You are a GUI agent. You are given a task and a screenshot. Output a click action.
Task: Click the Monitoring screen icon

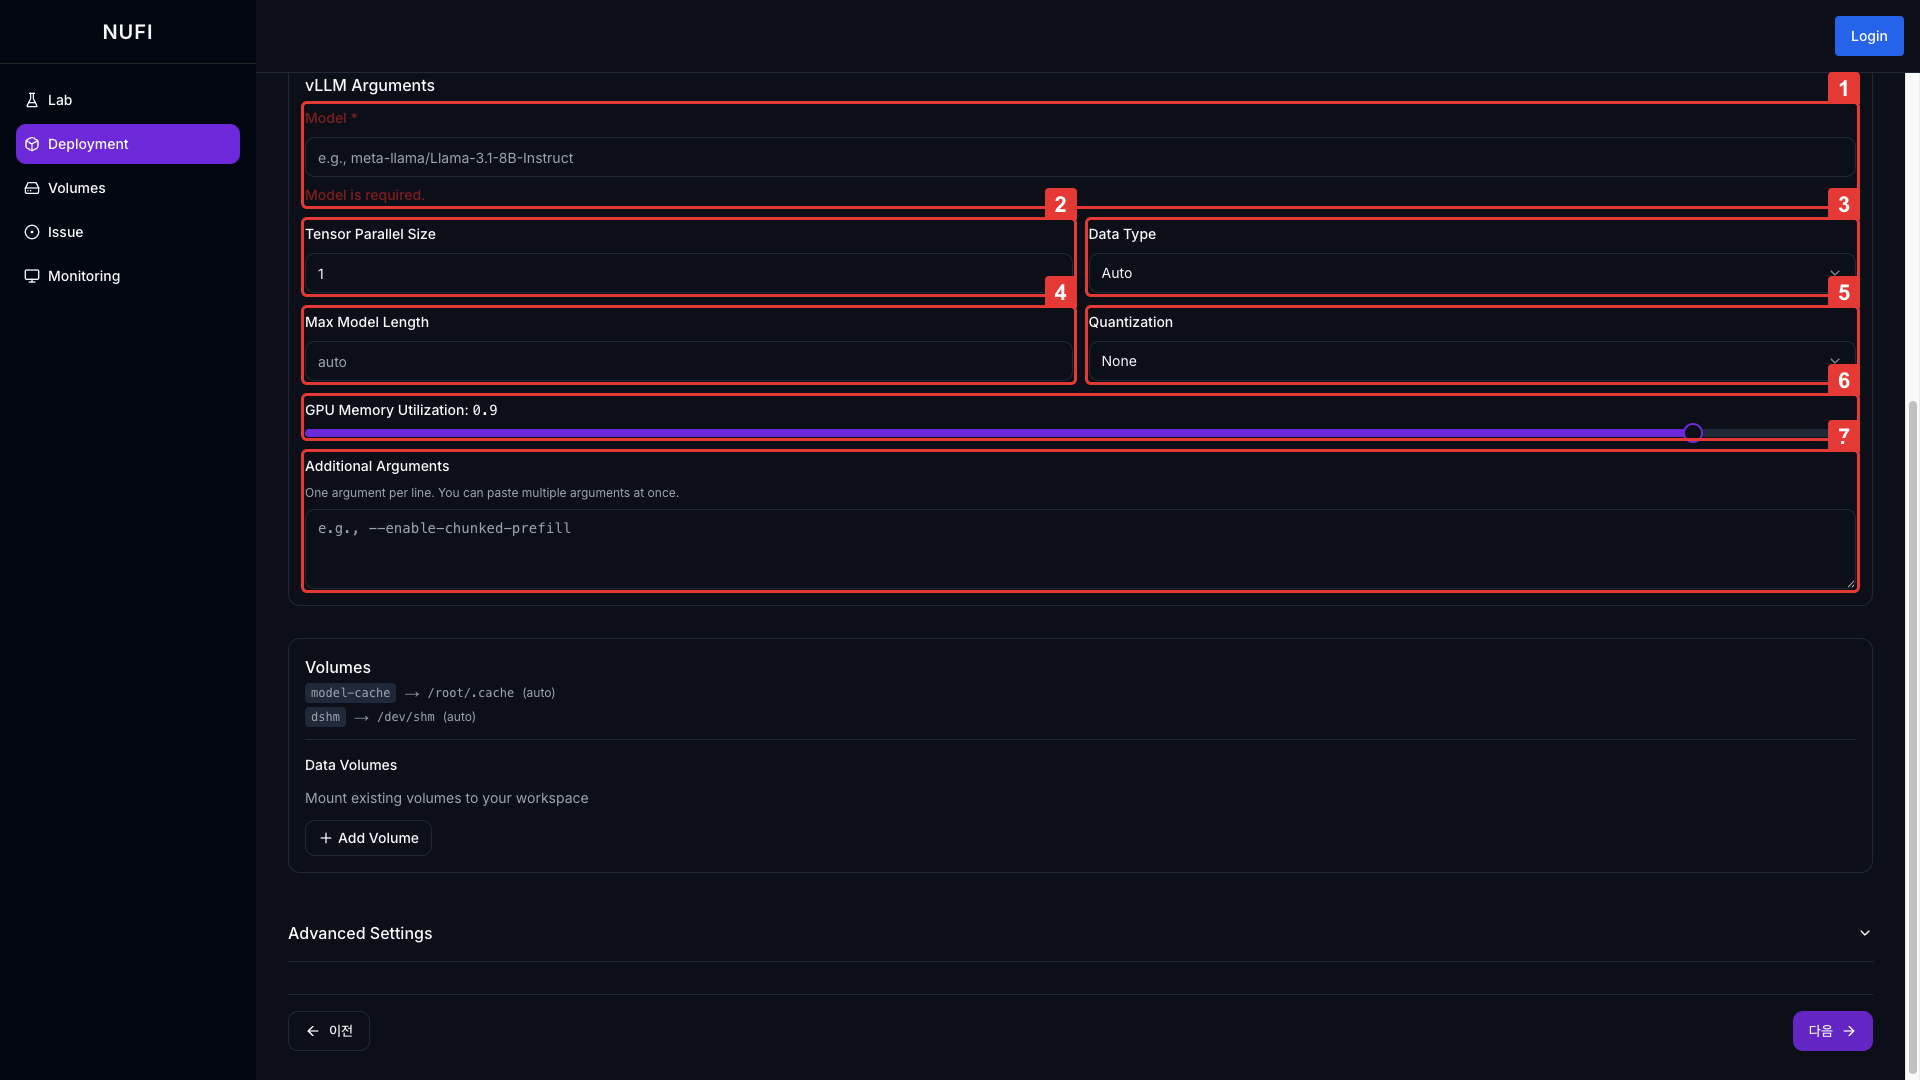(32, 276)
